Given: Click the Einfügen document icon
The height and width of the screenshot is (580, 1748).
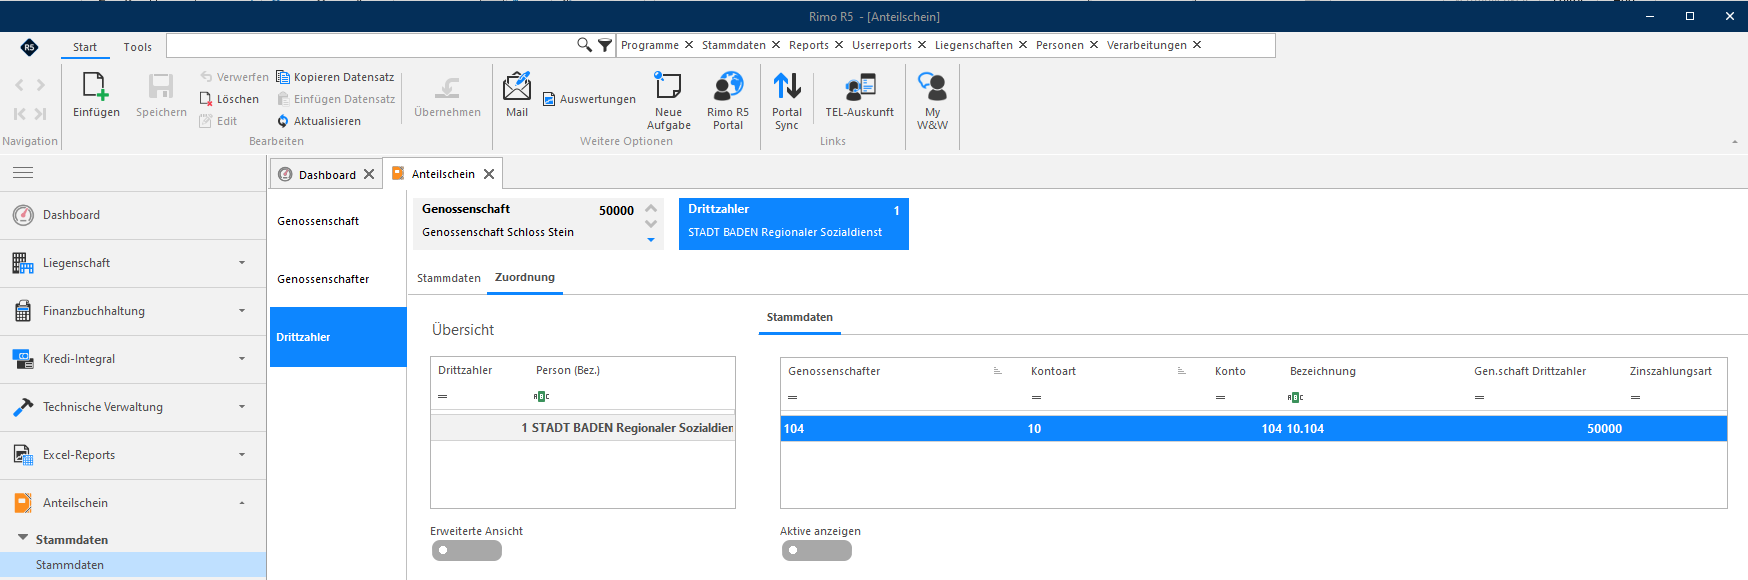Looking at the screenshot, I should (96, 87).
